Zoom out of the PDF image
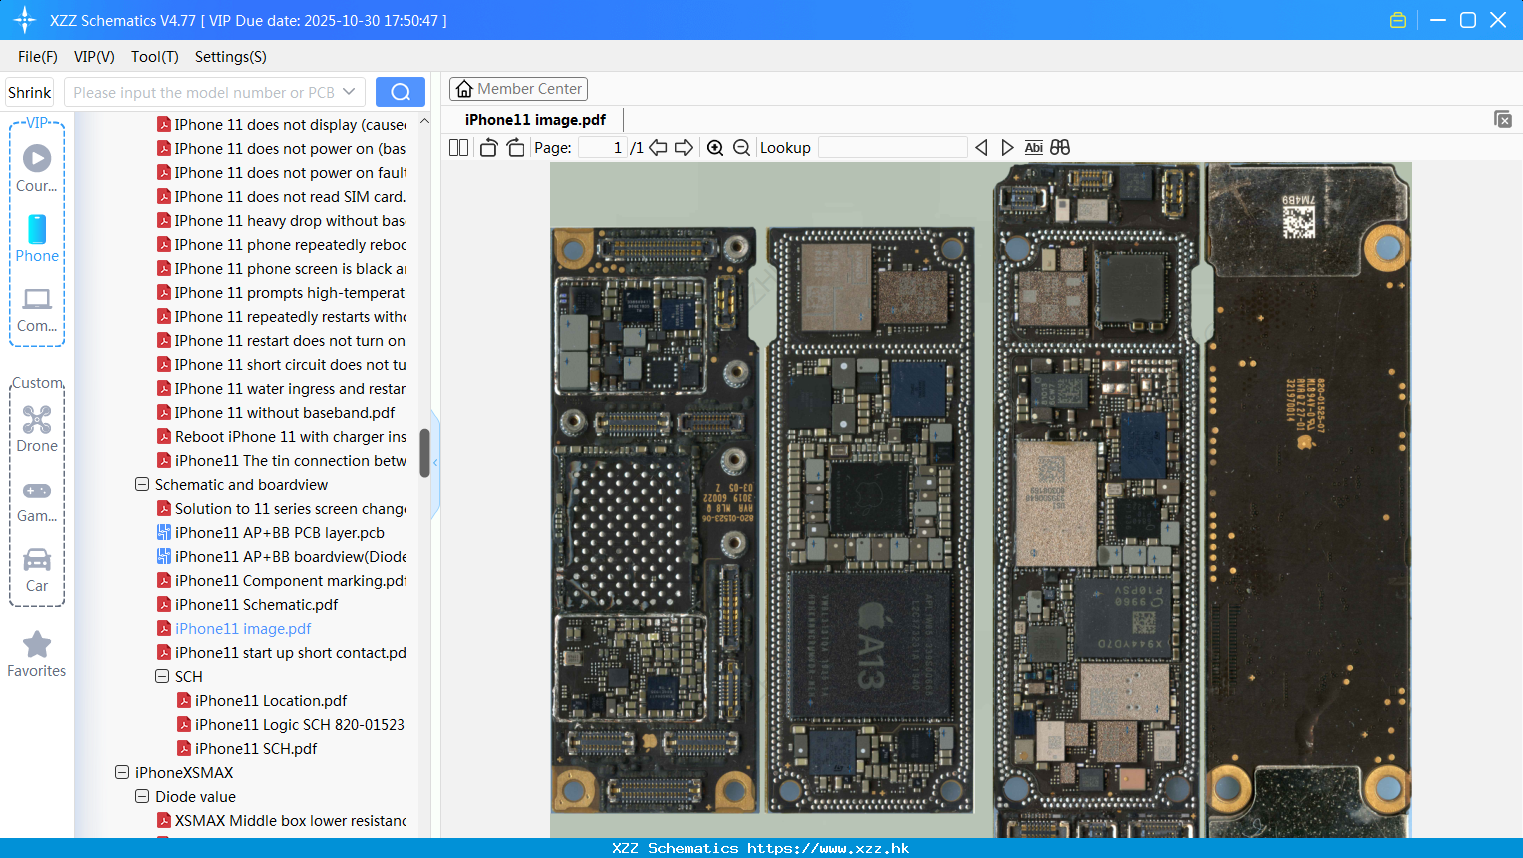1523x858 pixels. (741, 148)
